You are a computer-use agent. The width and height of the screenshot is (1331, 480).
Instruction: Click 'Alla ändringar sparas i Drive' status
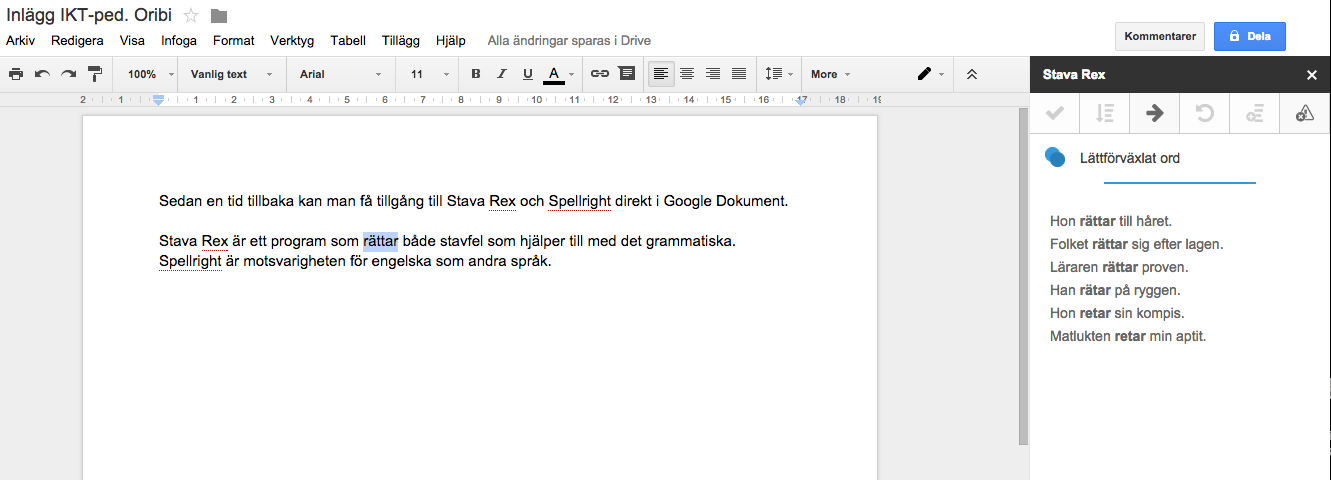click(x=569, y=41)
